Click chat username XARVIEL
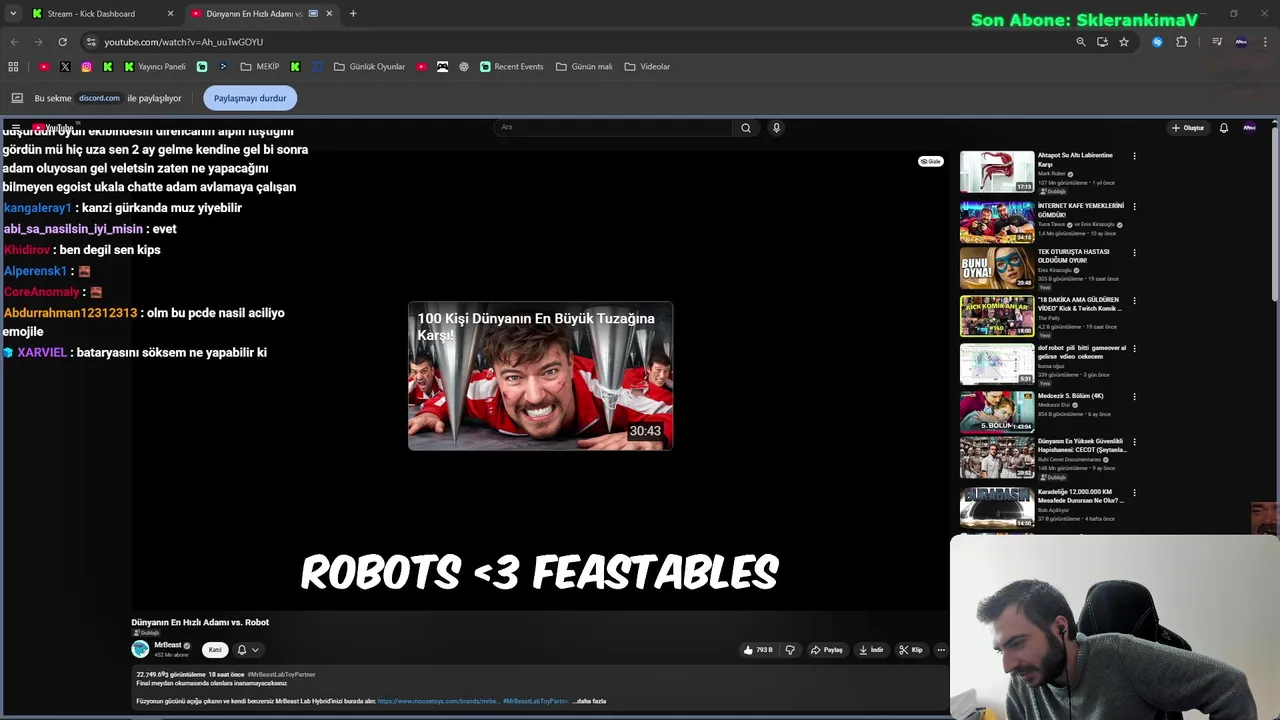Image resolution: width=1280 pixels, height=720 pixels. point(42,353)
